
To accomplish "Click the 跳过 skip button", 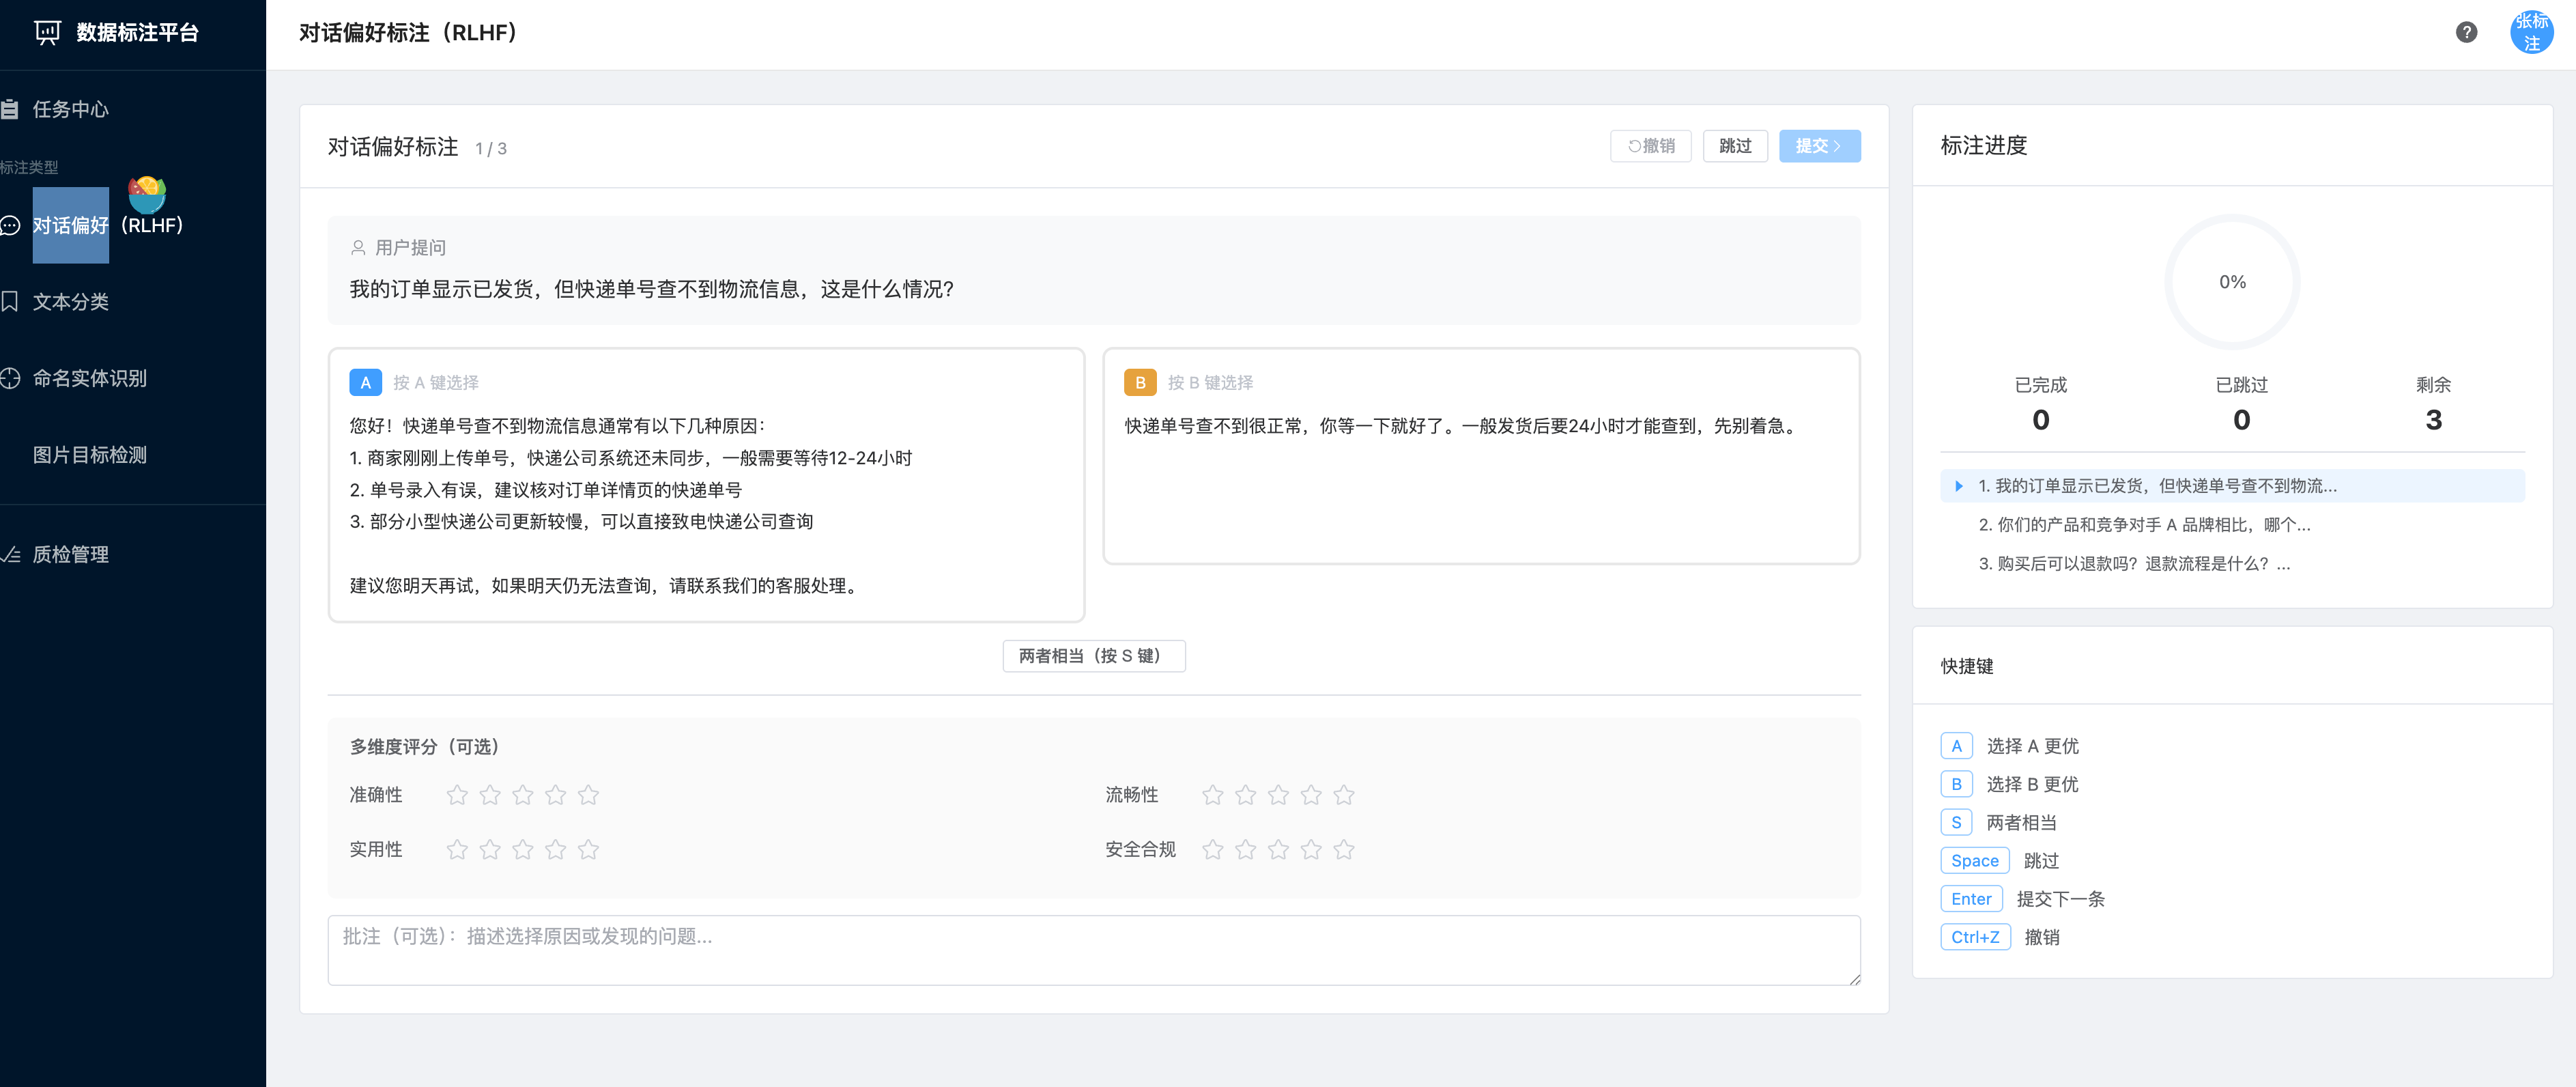I will 1735,146.
